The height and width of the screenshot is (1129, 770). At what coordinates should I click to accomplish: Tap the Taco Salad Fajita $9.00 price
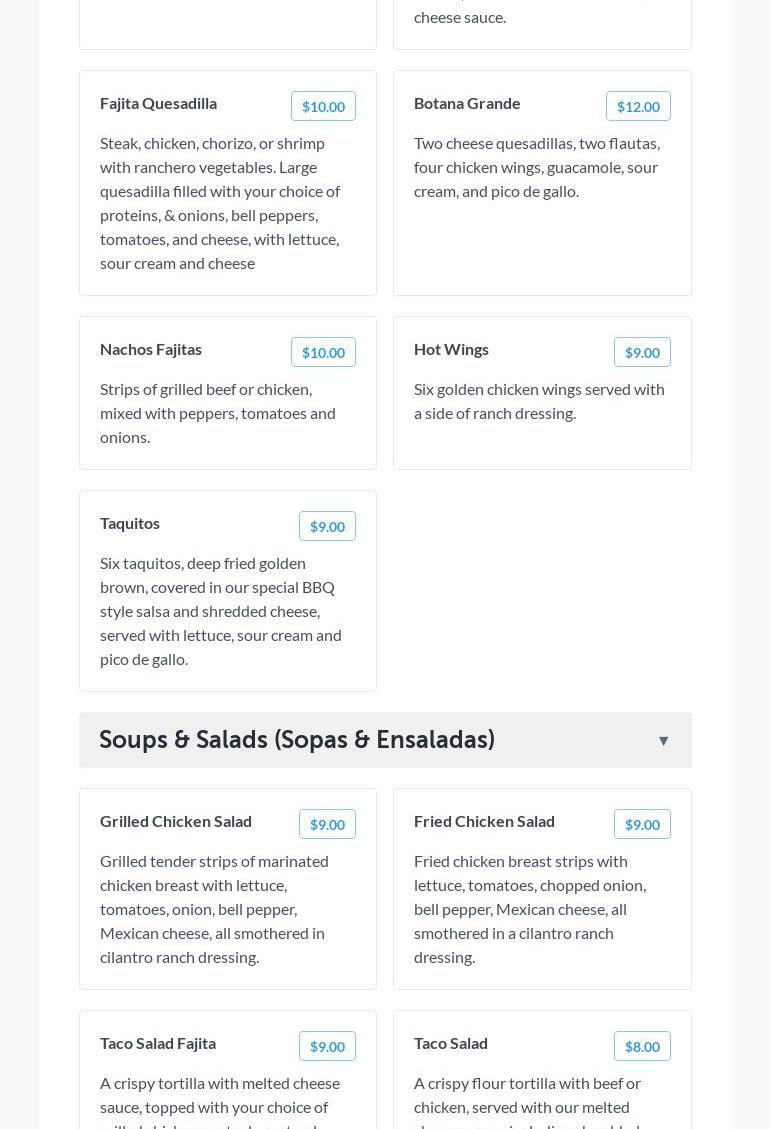click(327, 1047)
